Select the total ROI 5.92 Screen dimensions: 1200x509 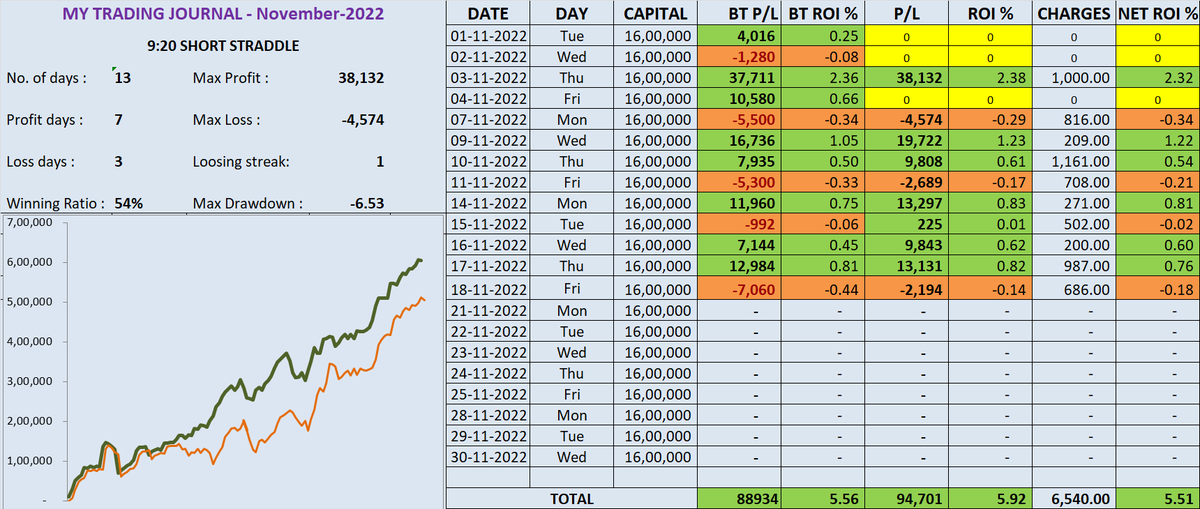992,498
